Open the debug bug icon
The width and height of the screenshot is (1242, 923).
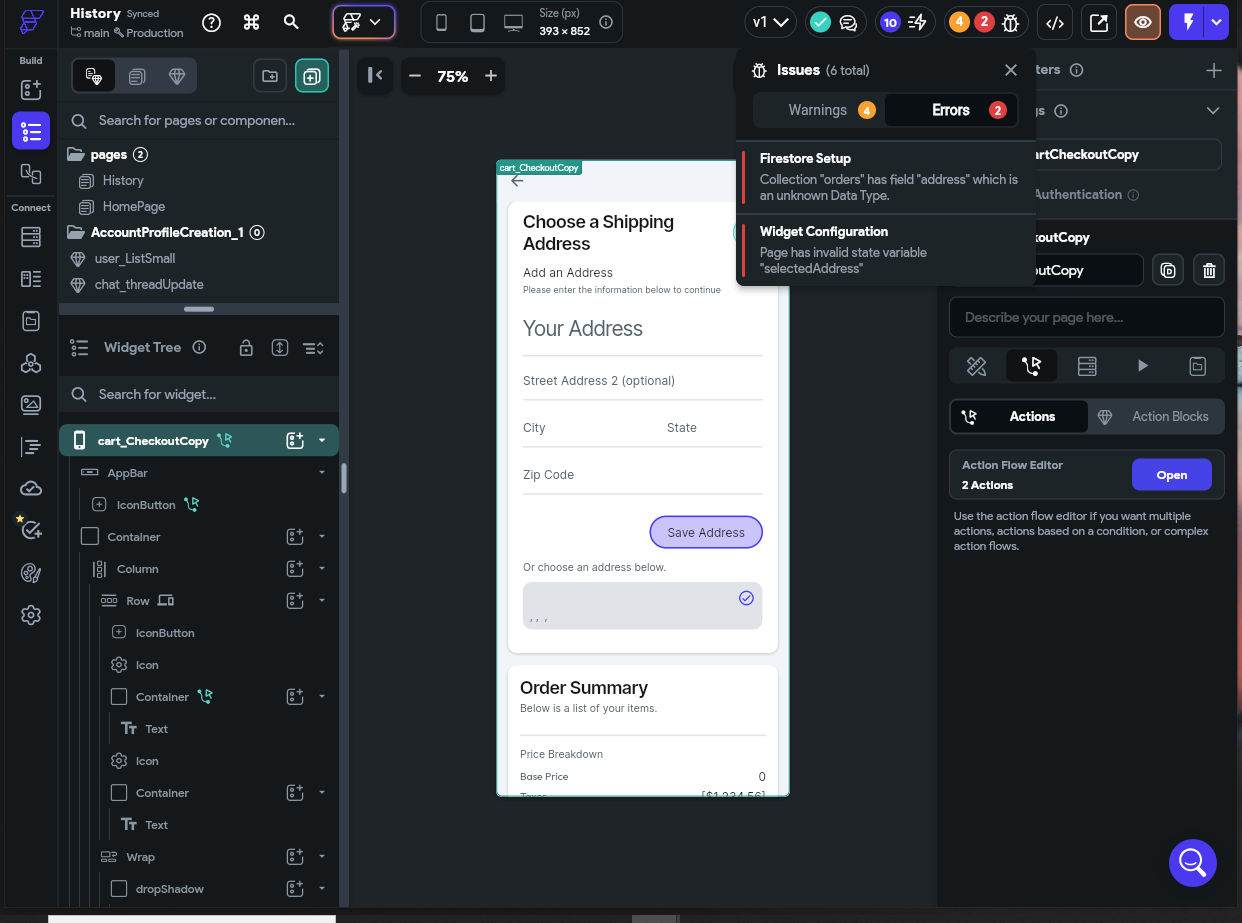point(1010,22)
